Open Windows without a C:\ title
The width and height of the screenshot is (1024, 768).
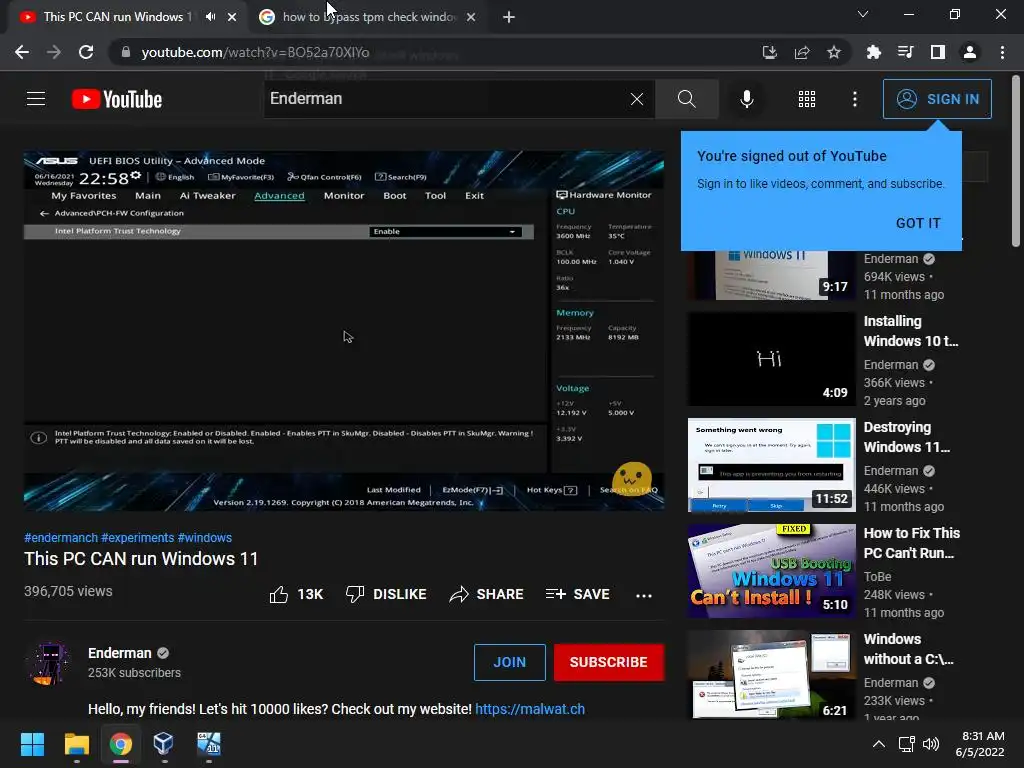[908, 649]
